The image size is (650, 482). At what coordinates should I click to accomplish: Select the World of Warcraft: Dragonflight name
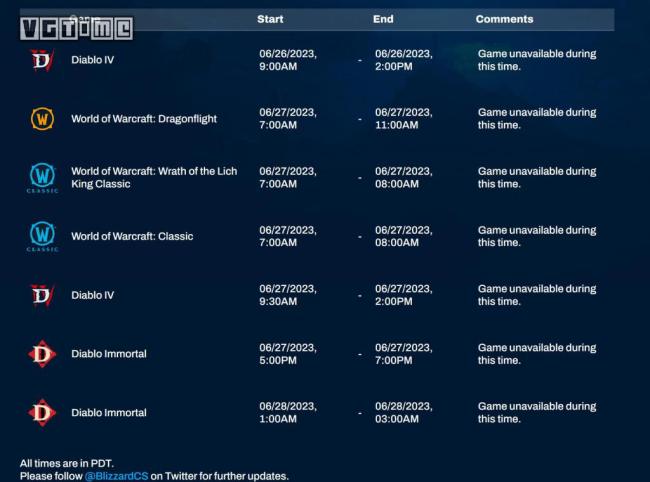pyautogui.click(x=144, y=119)
